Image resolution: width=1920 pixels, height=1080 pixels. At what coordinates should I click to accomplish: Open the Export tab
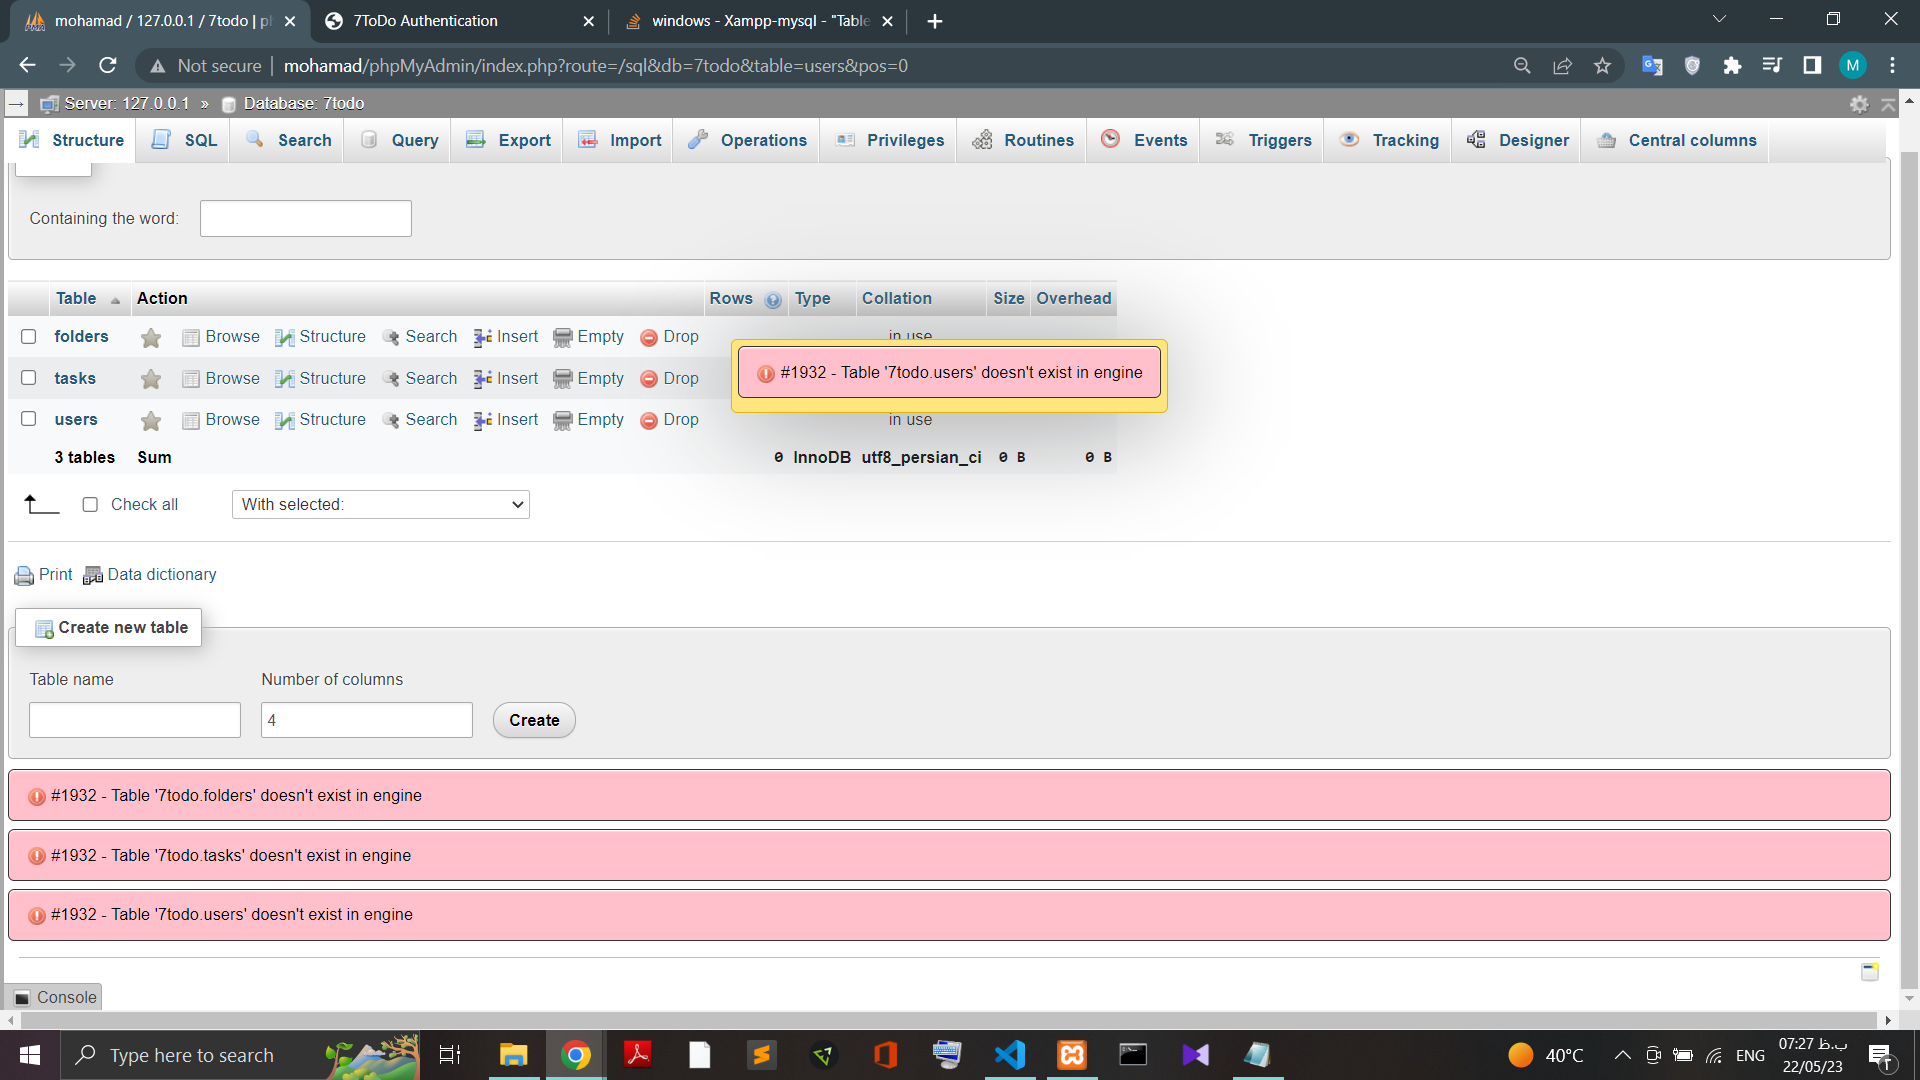[x=508, y=141]
